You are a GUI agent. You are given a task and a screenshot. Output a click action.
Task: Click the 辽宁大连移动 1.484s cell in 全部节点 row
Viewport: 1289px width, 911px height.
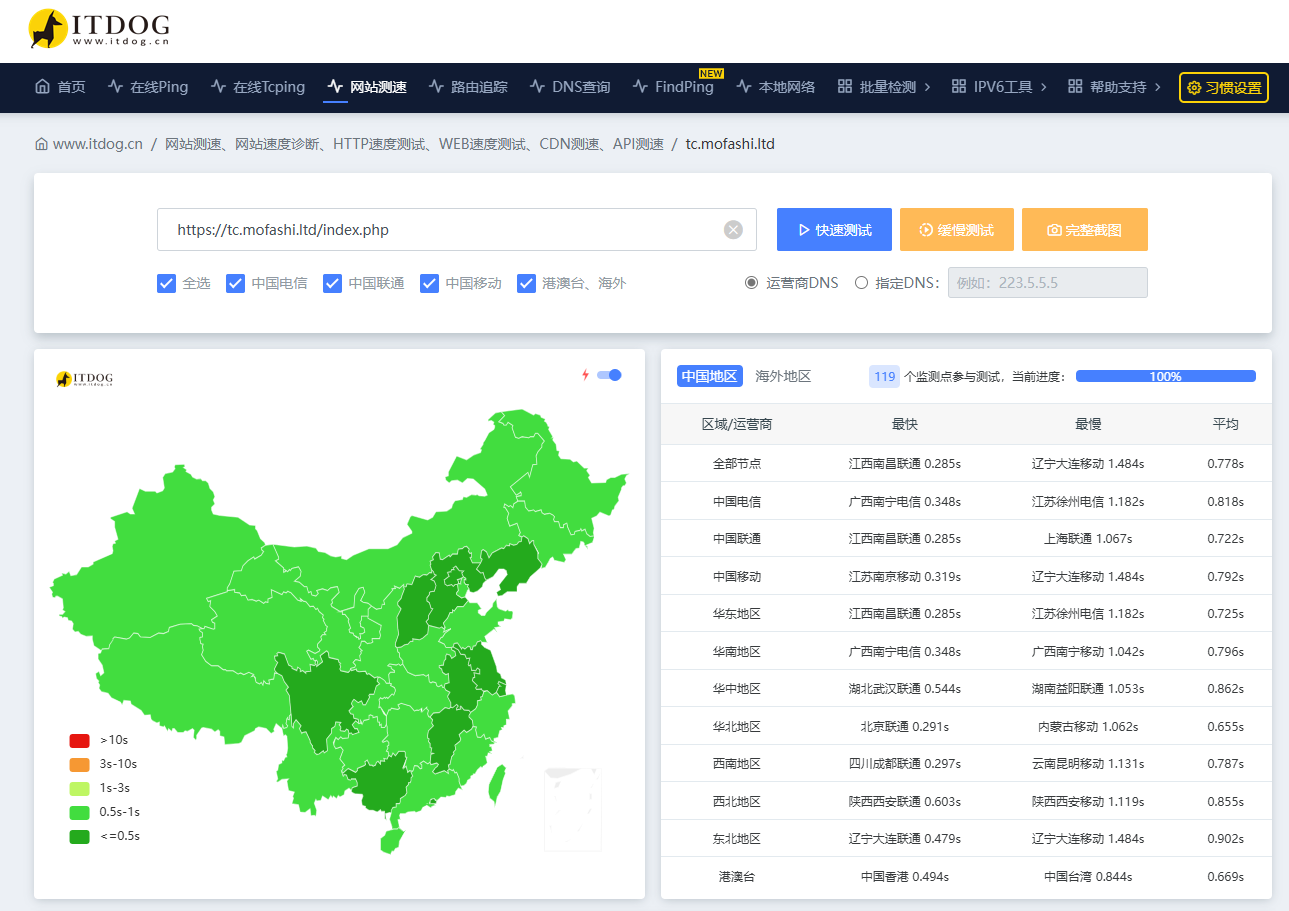click(1088, 464)
